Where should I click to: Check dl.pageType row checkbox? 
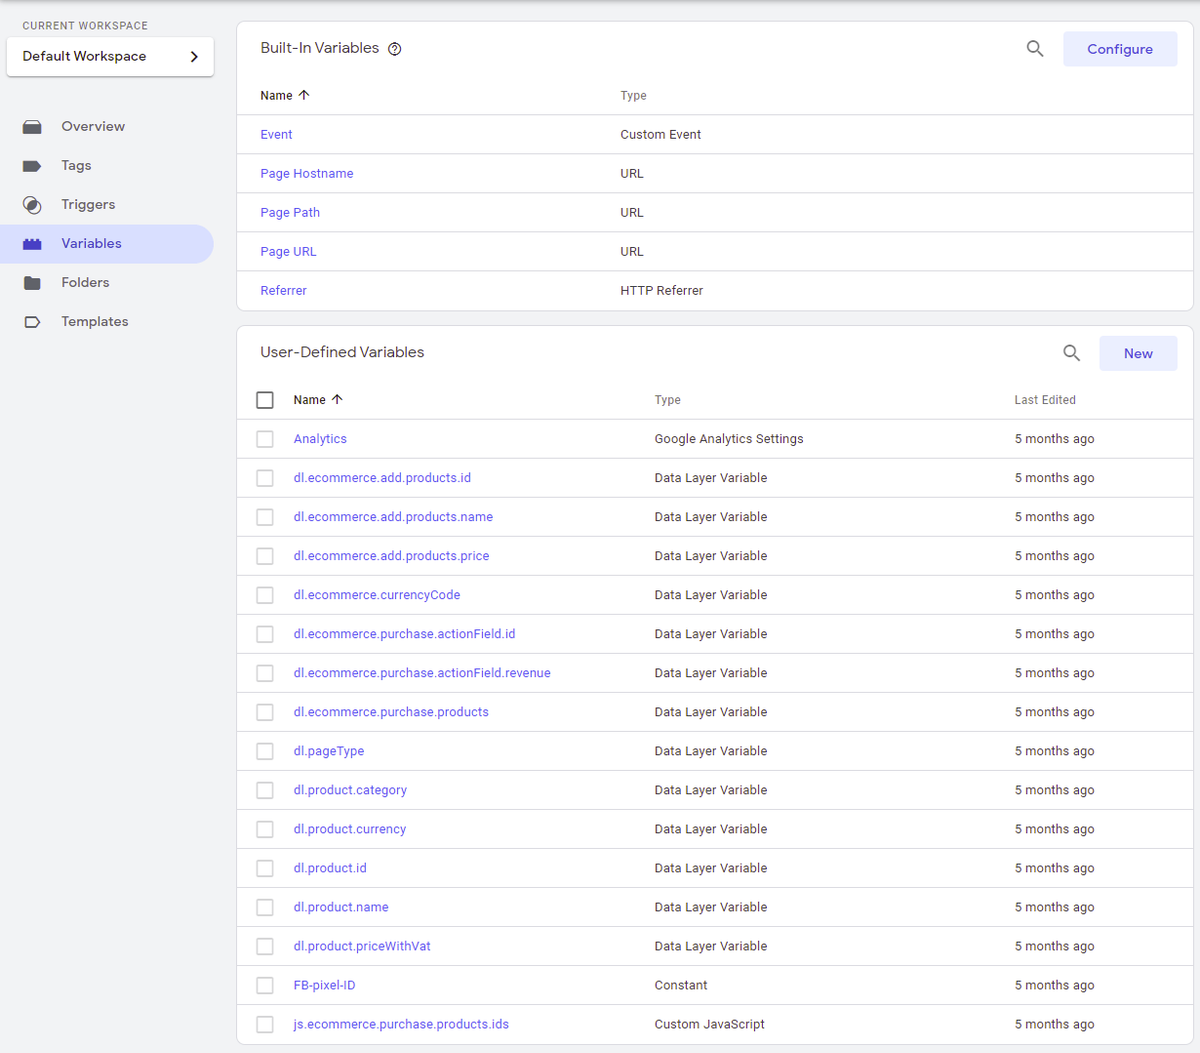[265, 751]
